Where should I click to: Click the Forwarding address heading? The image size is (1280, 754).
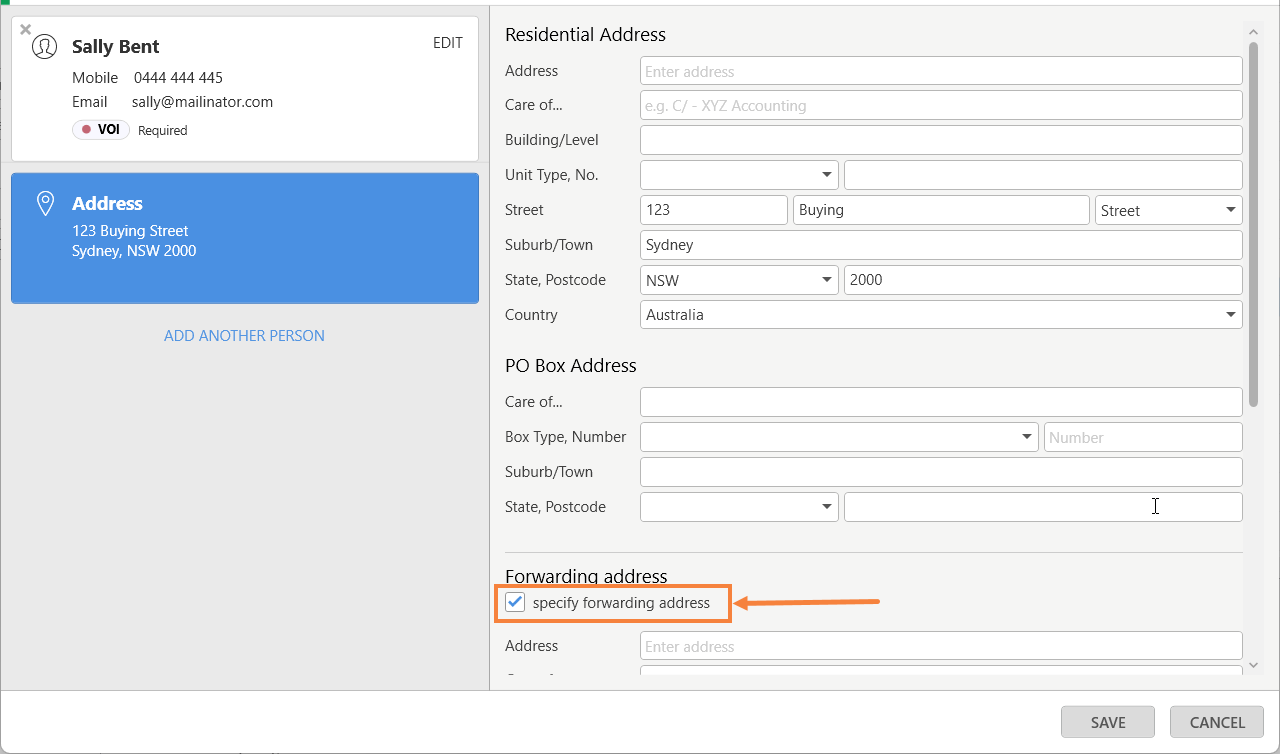coord(586,577)
